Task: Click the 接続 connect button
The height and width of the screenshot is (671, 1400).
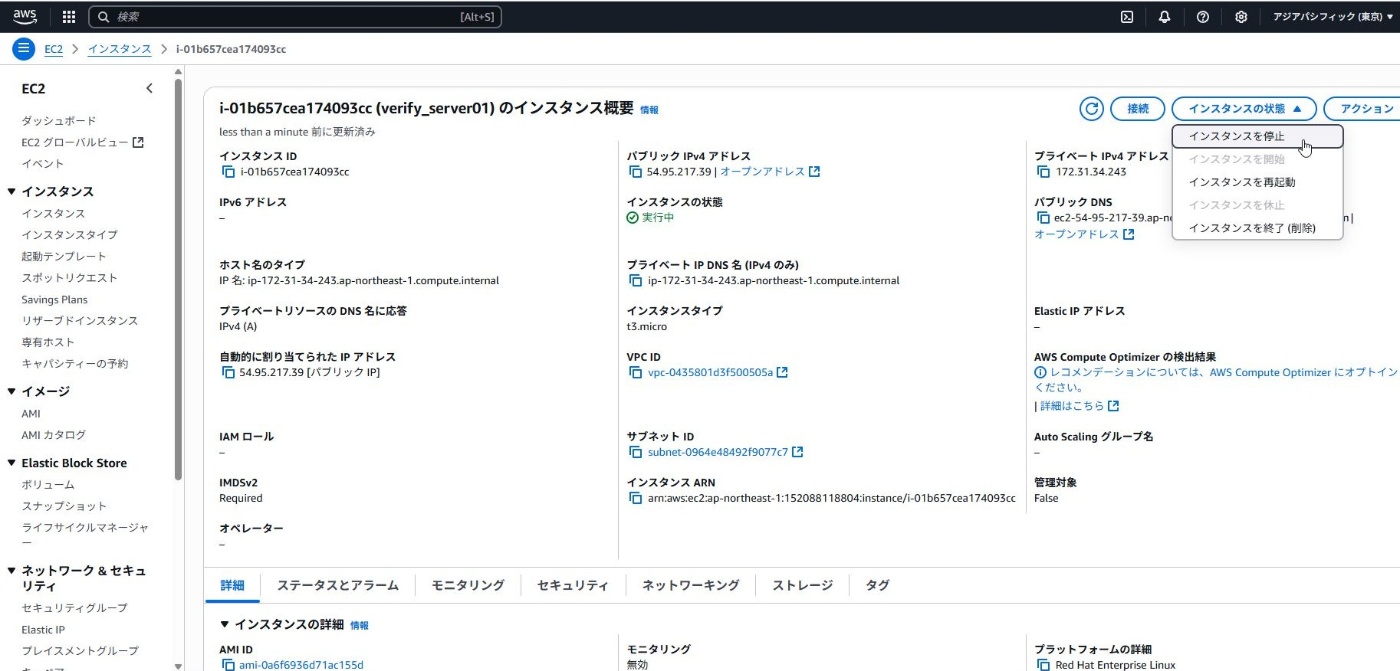Action: (x=1138, y=109)
